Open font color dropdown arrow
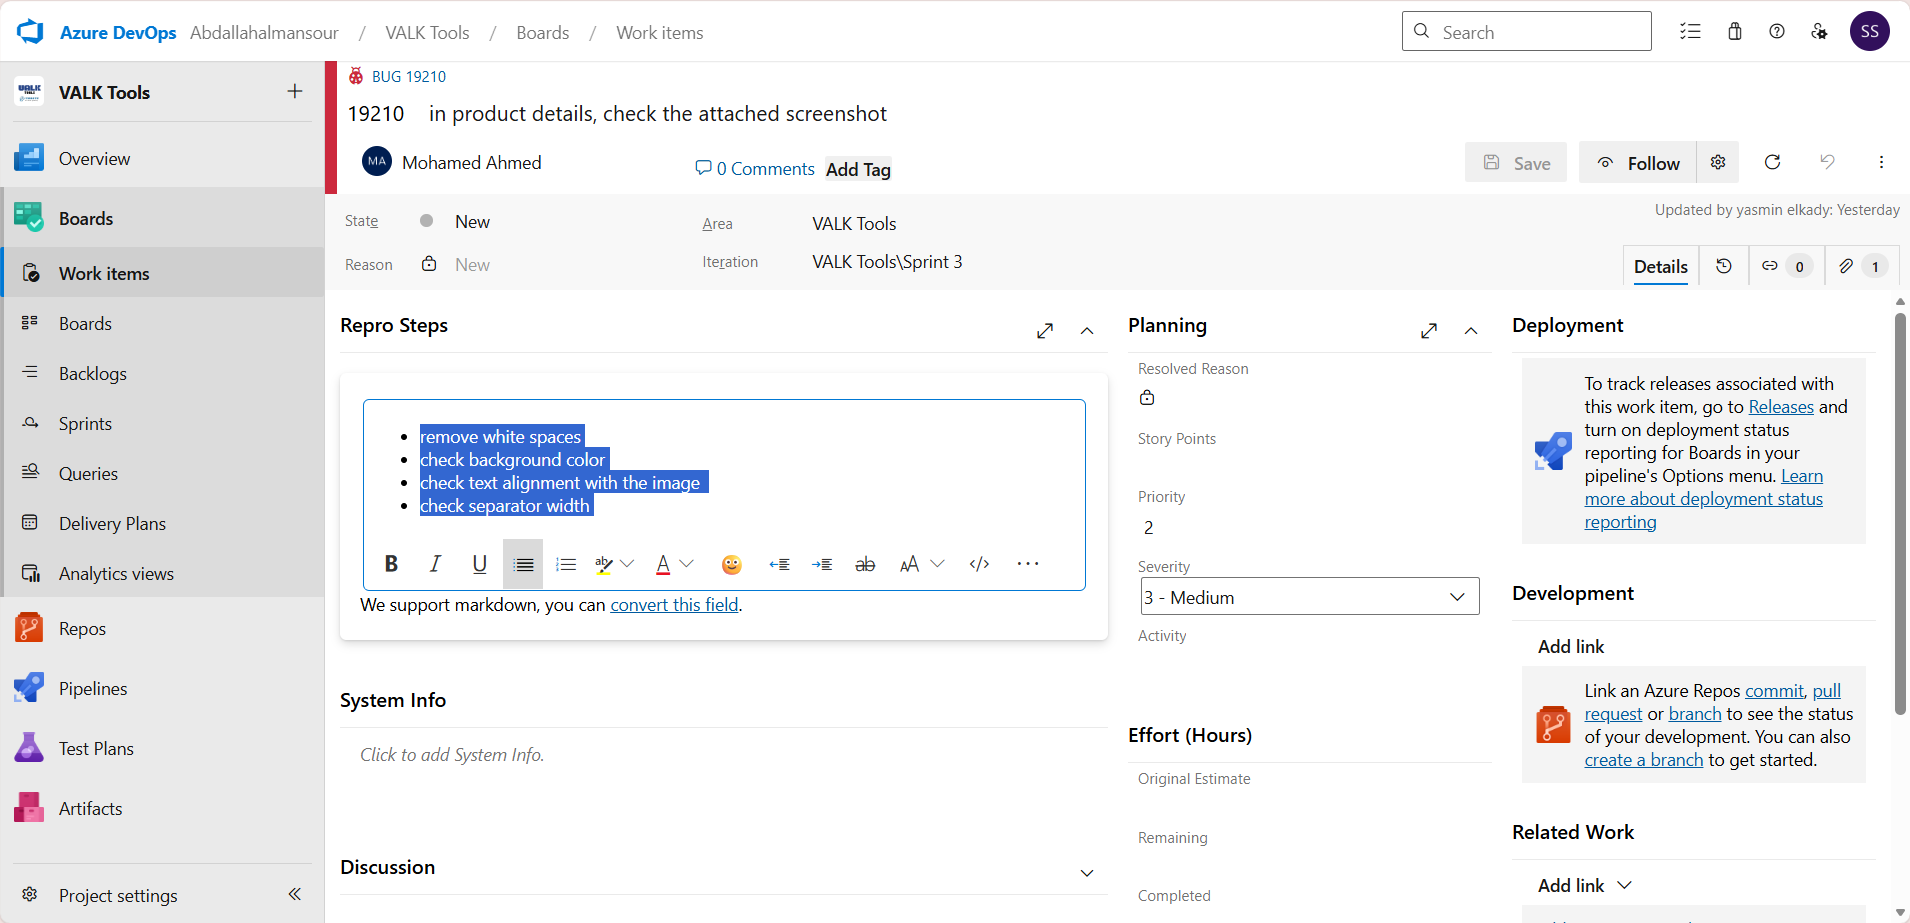This screenshot has width=1910, height=923. pyautogui.click(x=687, y=564)
